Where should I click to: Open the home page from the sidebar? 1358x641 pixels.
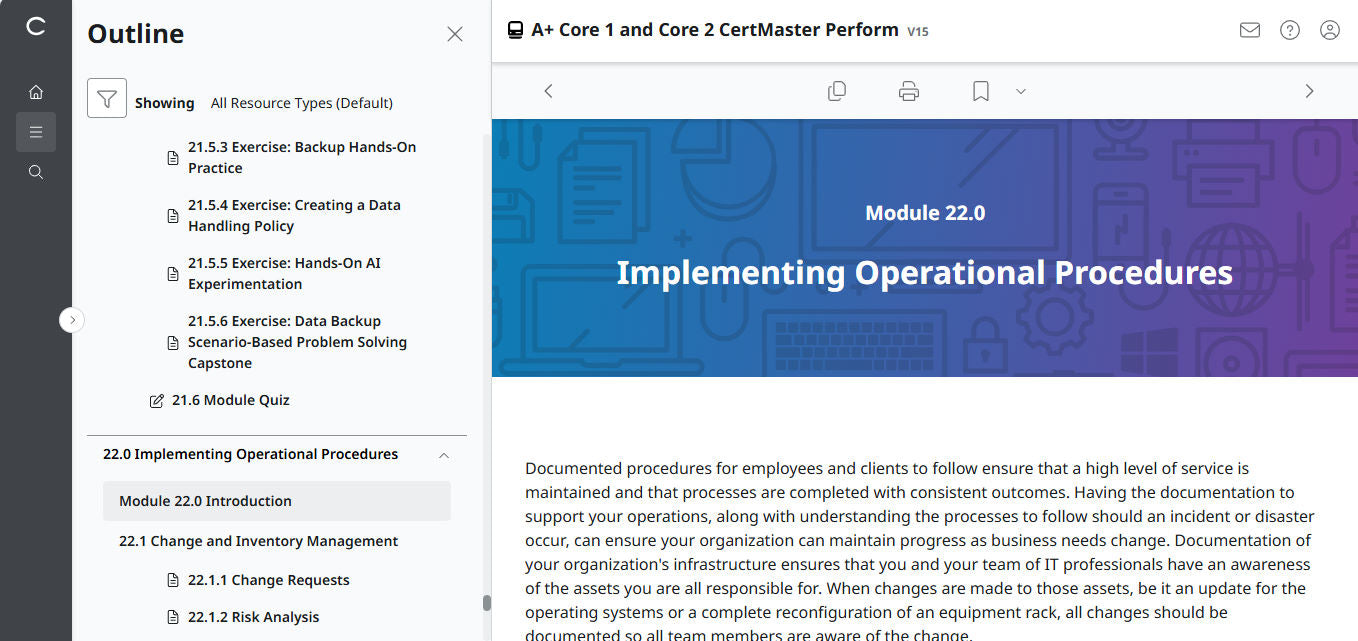click(36, 91)
